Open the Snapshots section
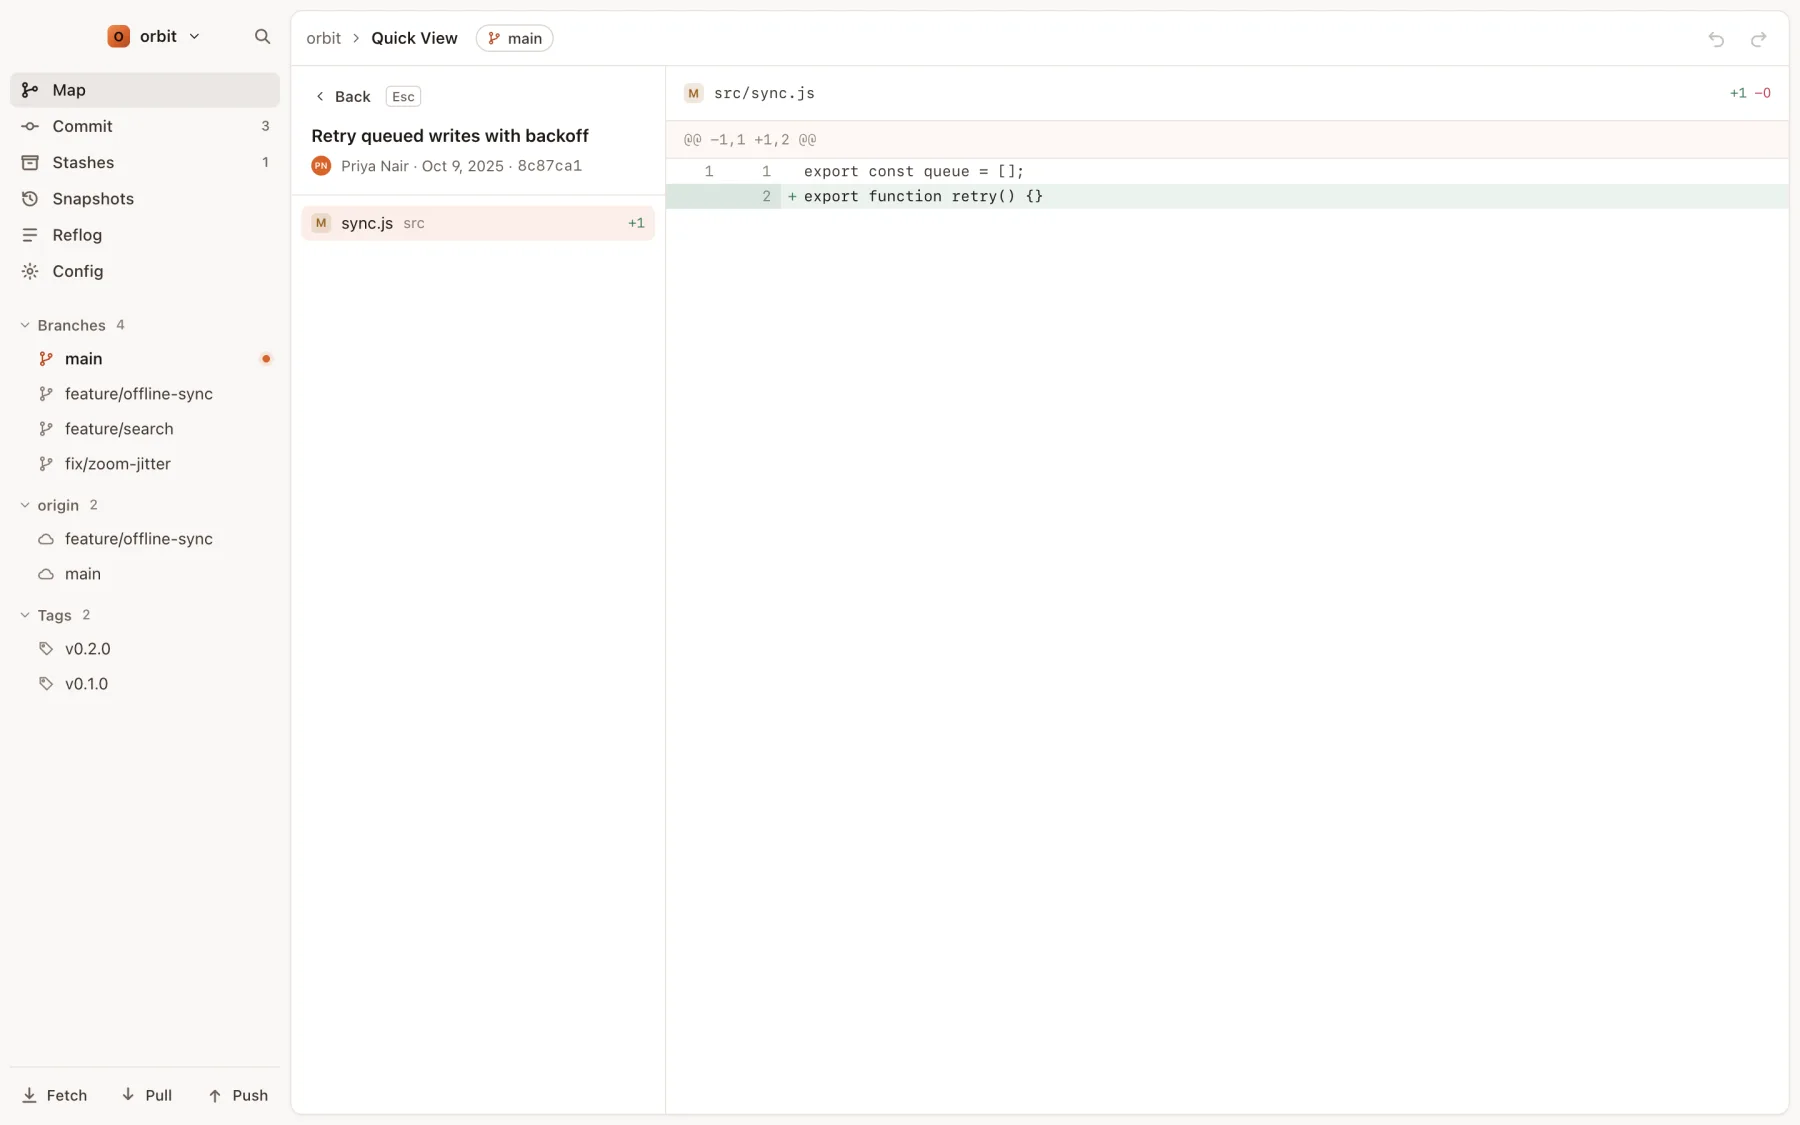The width and height of the screenshot is (1800, 1125). point(145,199)
